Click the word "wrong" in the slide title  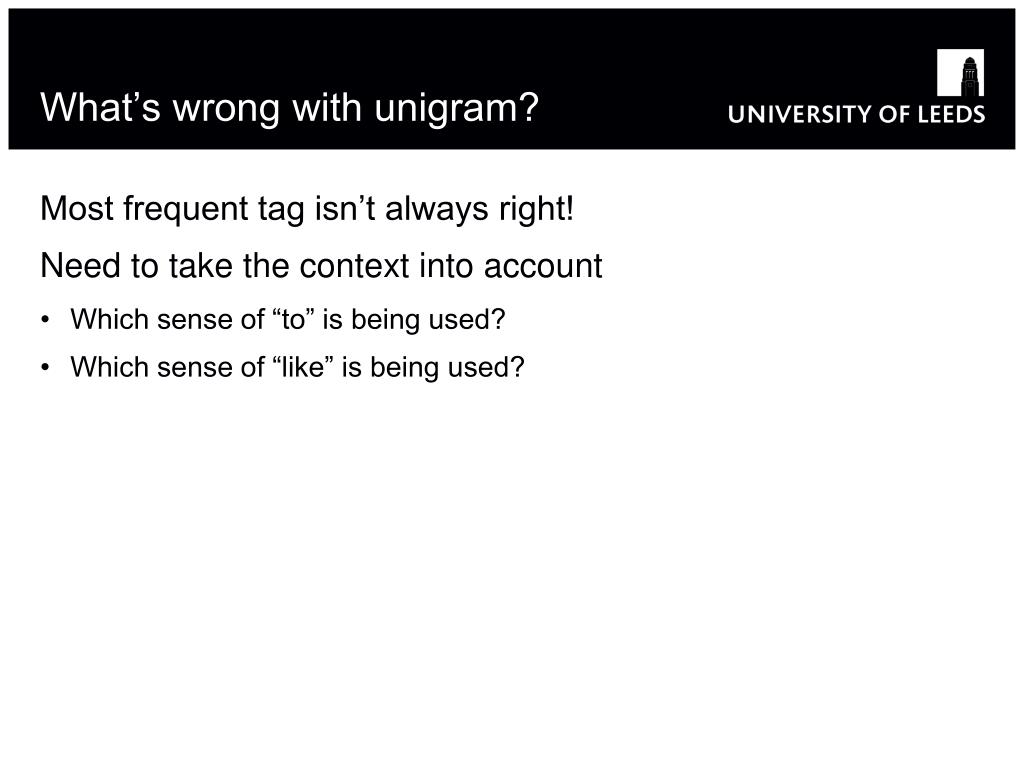pyautogui.click(x=227, y=108)
